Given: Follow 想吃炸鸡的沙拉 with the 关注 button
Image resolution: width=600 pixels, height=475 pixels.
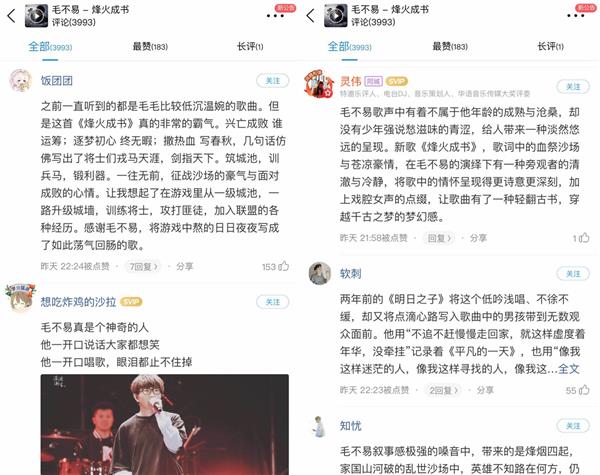Looking at the screenshot, I should point(273,302).
